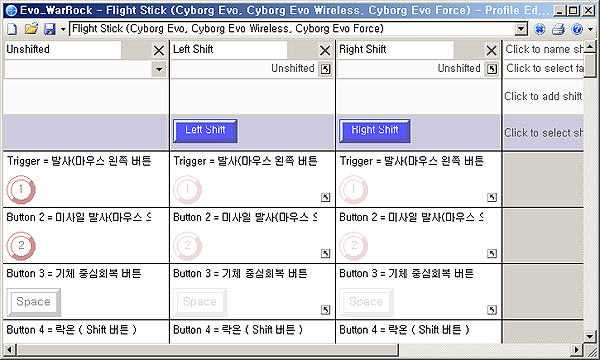Image resolution: width=600 pixels, height=360 pixels.
Task: Click the print profile icon
Action: coord(558,29)
